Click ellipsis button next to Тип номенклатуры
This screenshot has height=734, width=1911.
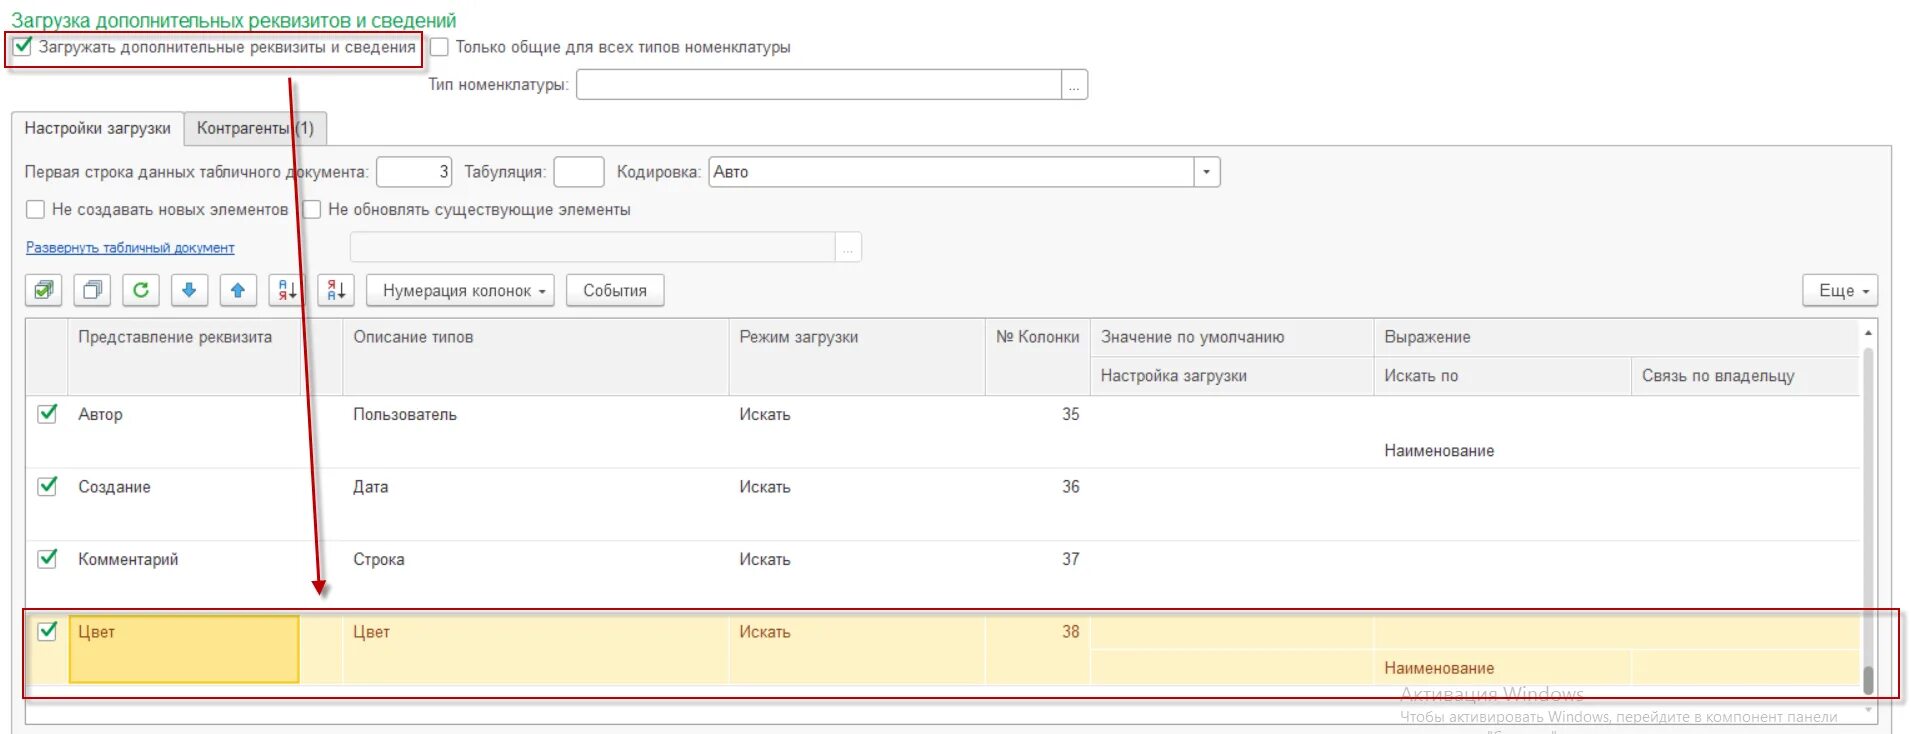pyautogui.click(x=1074, y=85)
